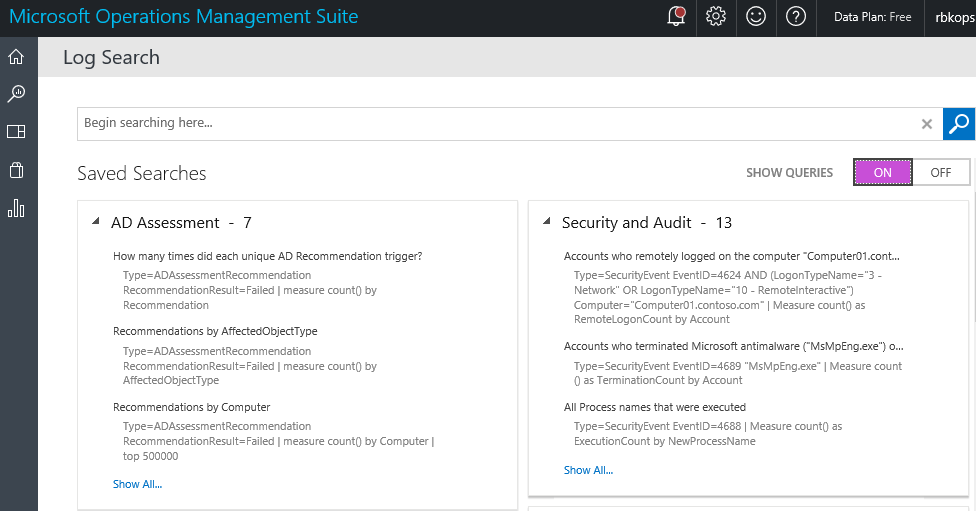Collapse the Security and Audit group
The image size is (976, 511).
point(547,222)
